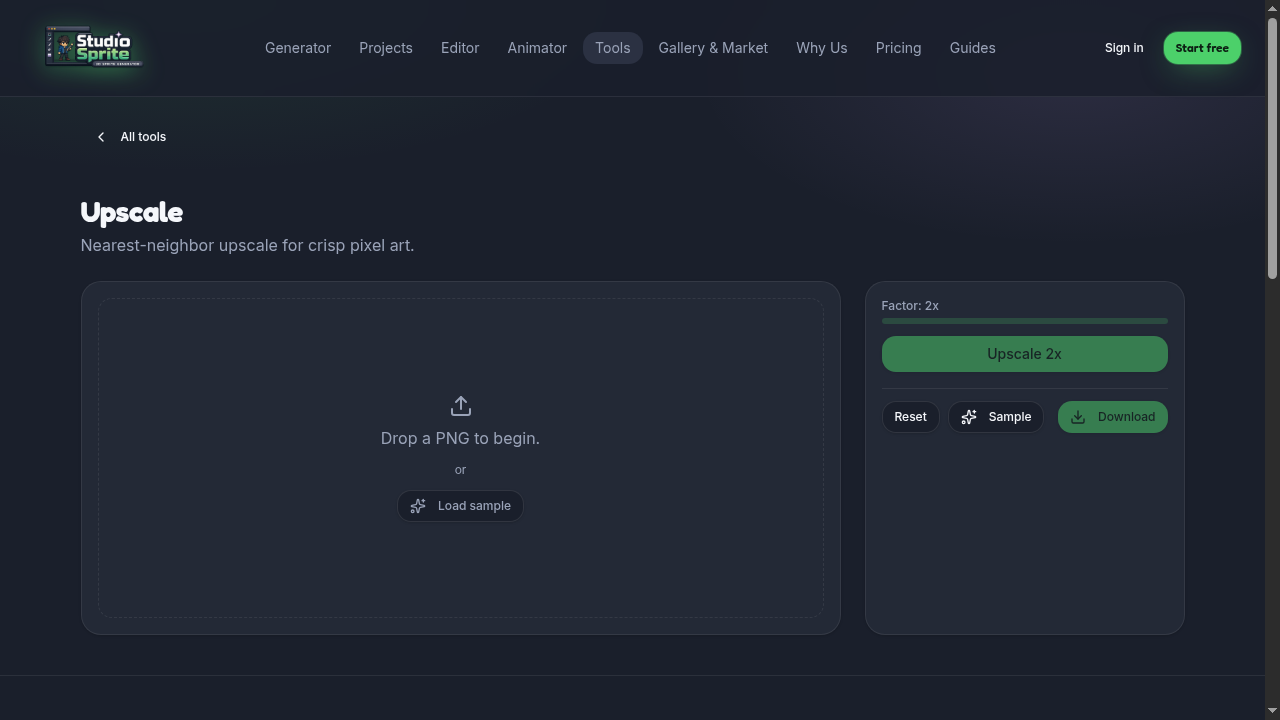Click the sparkle icon on Load sample
Viewport: 1280px width, 720px height.
(x=418, y=506)
